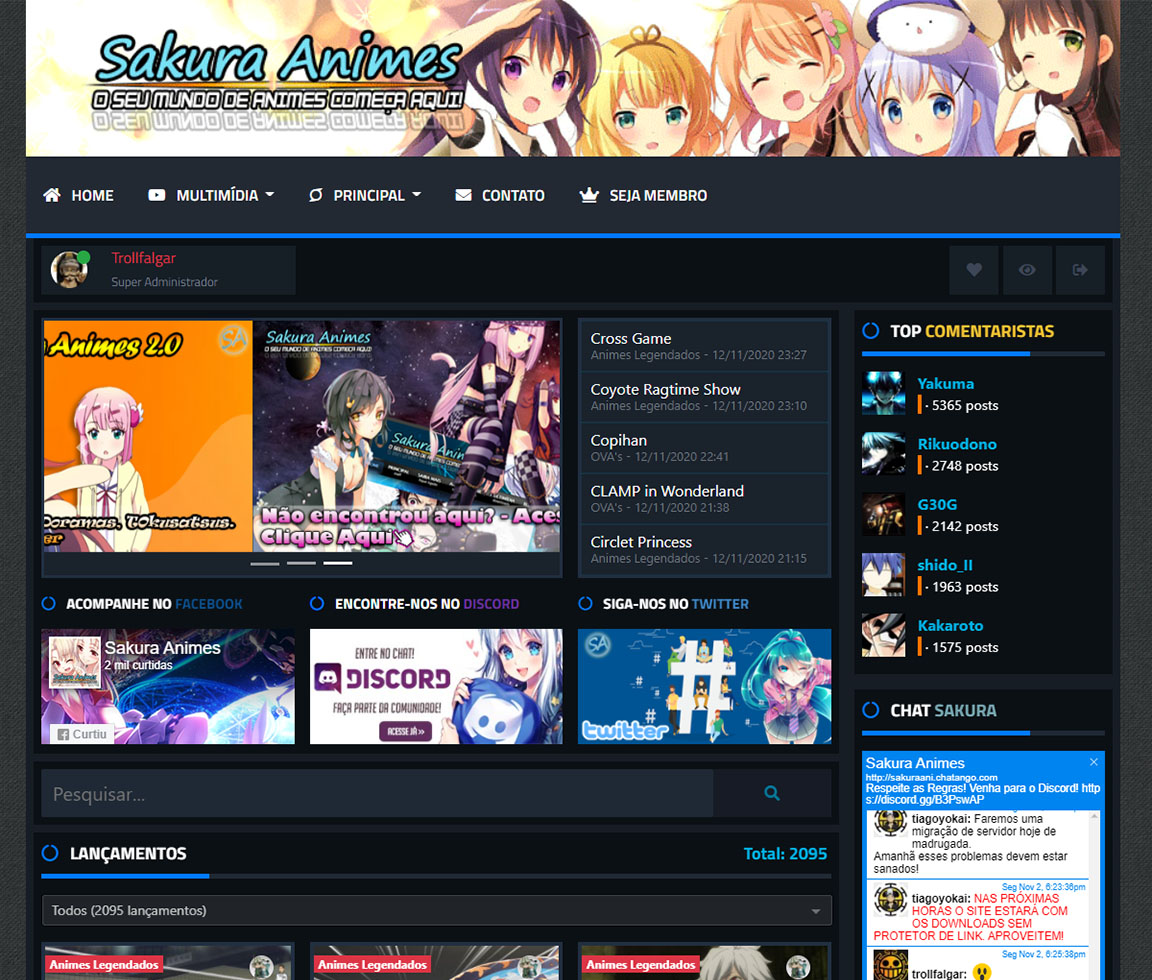Image resolution: width=1152 pixels, height=980 pixels.
Task: Open shido_II's avatar in top commenters
Action: (883, 574)
